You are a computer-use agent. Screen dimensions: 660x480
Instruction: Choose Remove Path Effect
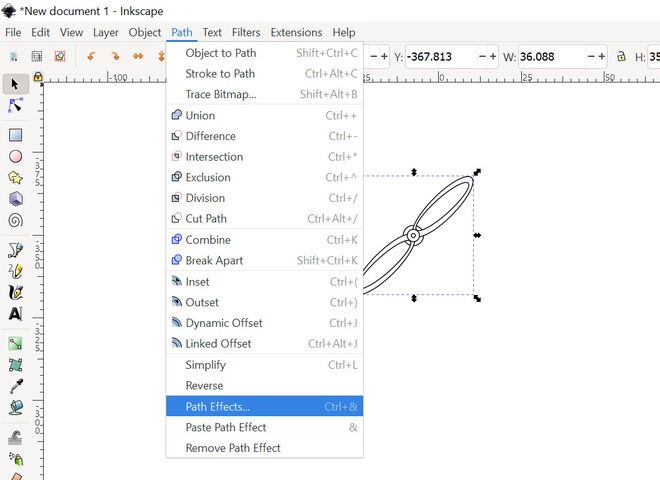click(265, 448)
